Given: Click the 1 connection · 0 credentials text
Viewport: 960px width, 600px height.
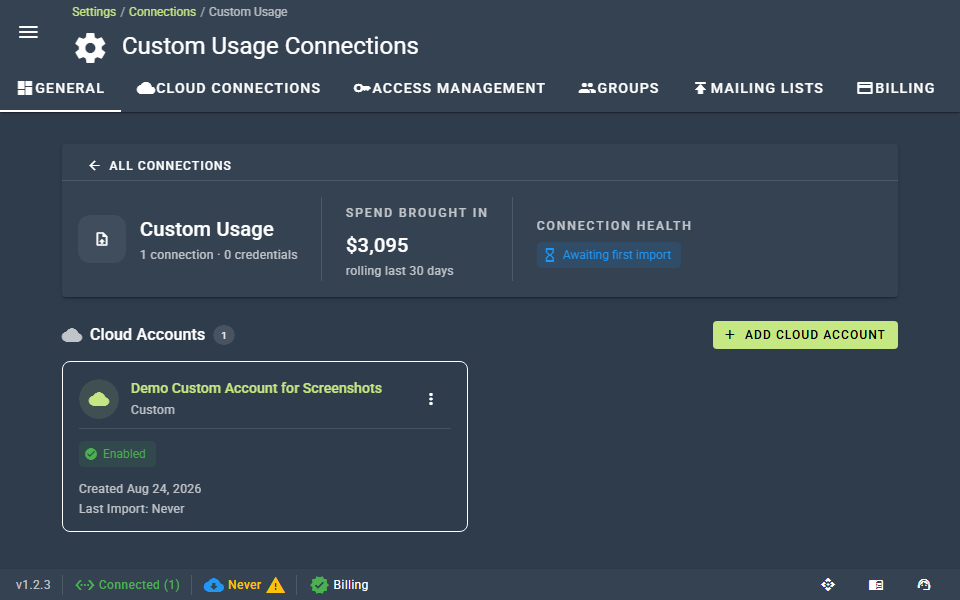Looking at the screenshot, I should click(219, 255).
